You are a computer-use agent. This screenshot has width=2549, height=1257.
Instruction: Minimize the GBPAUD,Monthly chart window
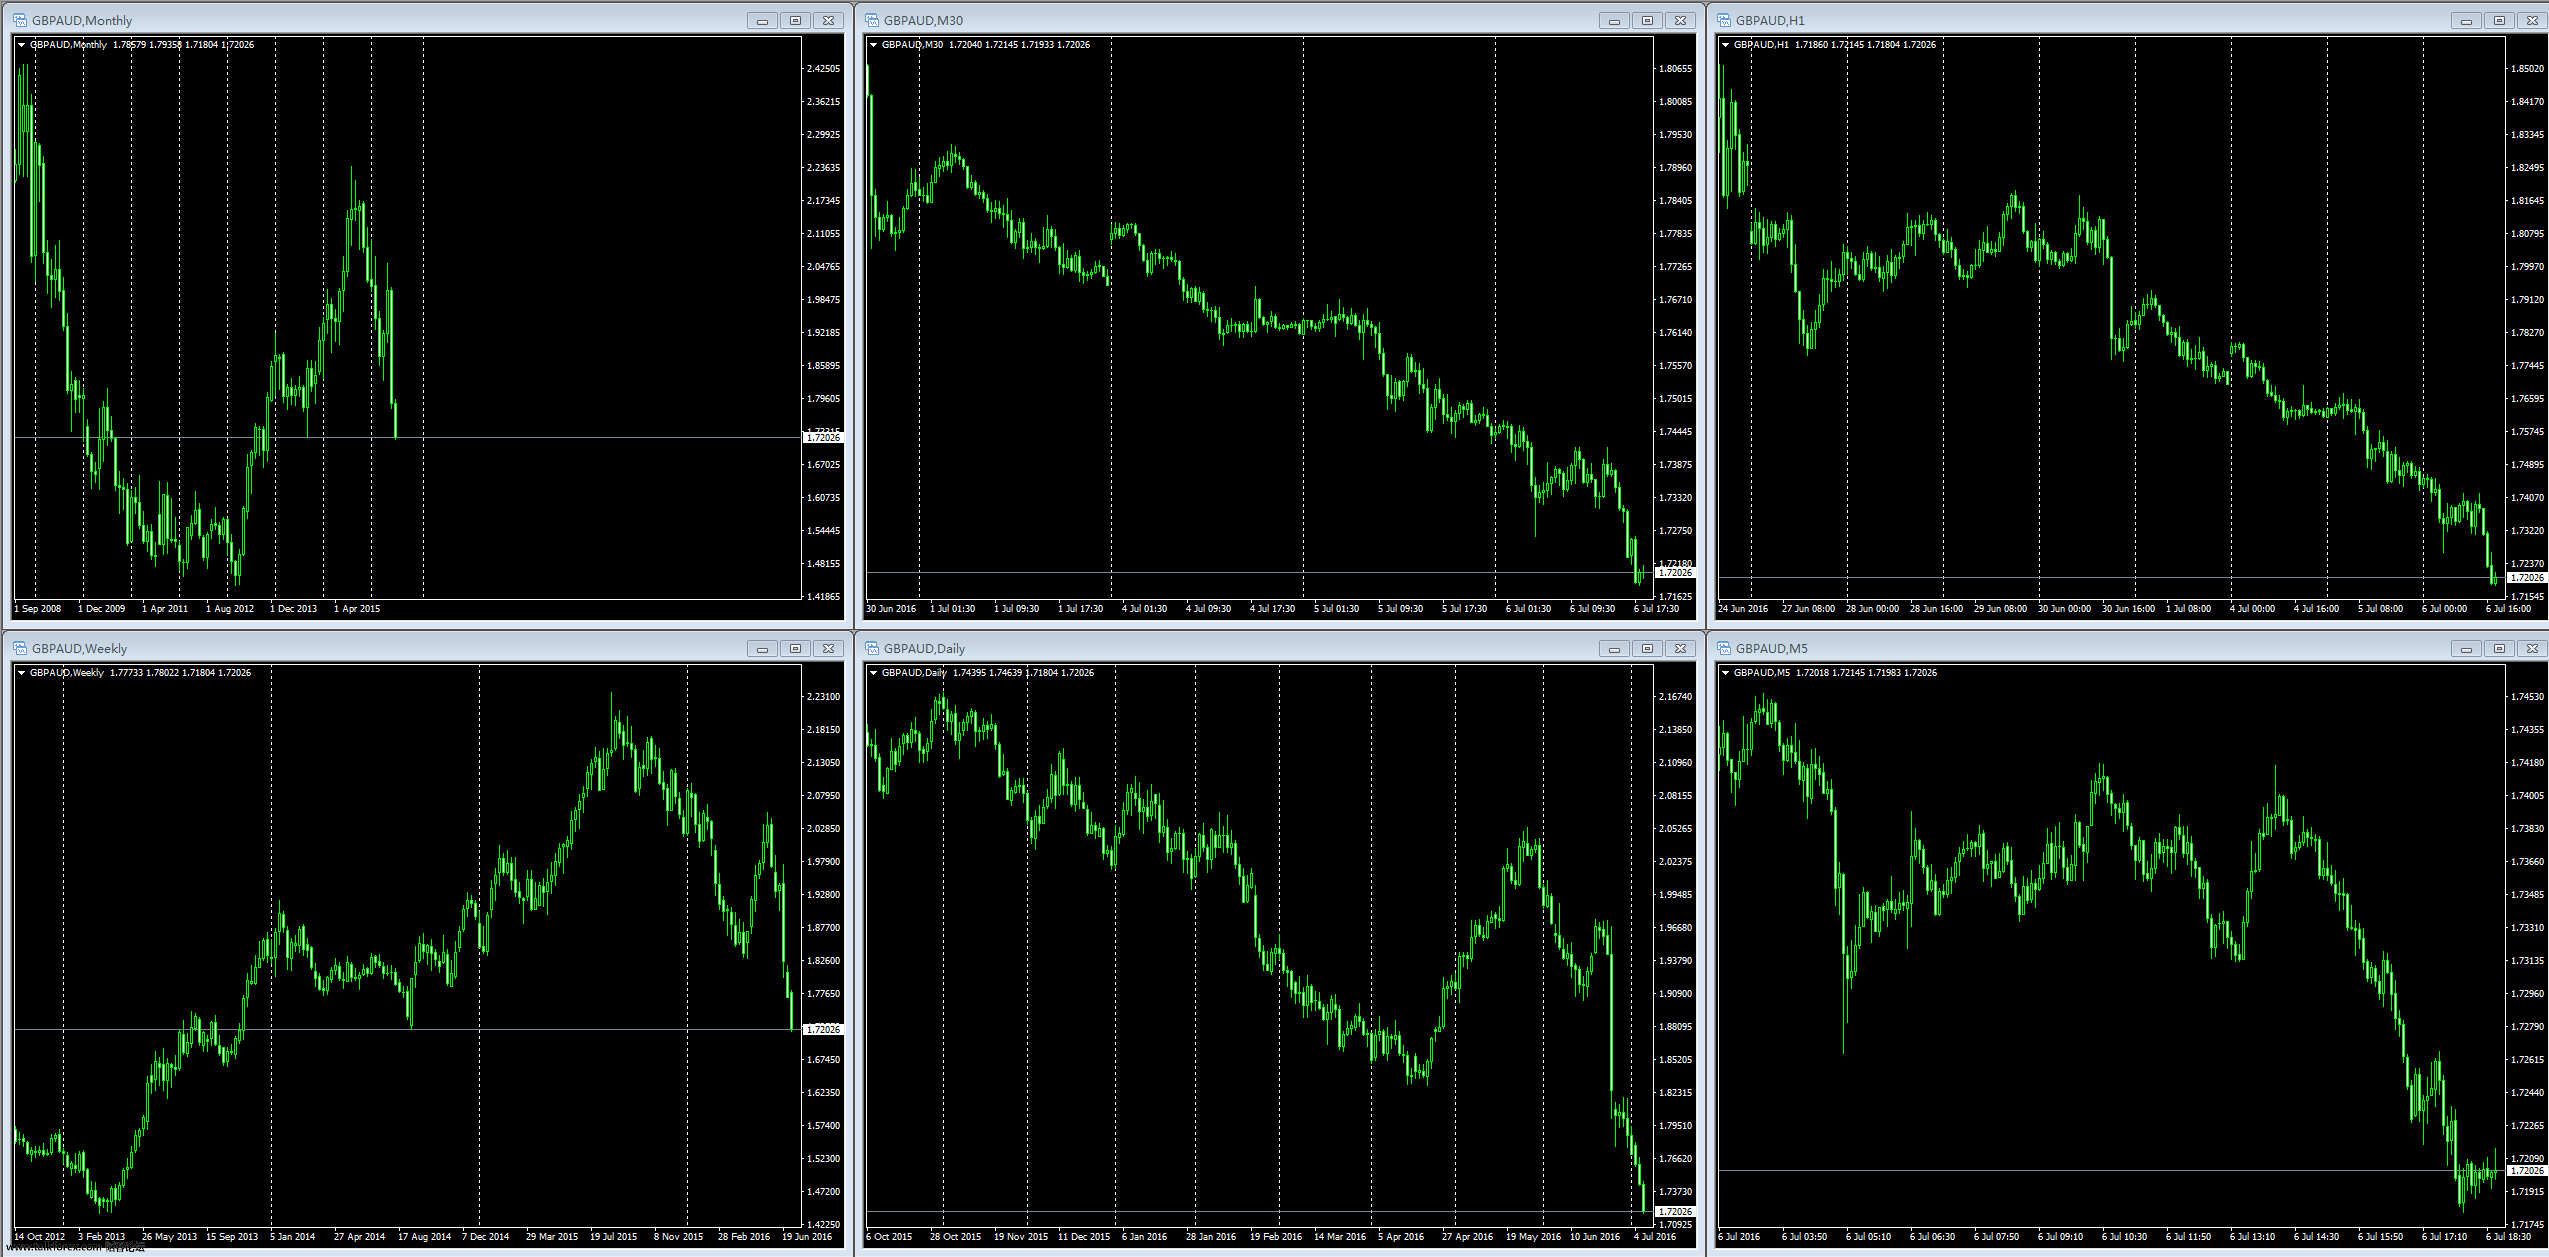point(762,20)
